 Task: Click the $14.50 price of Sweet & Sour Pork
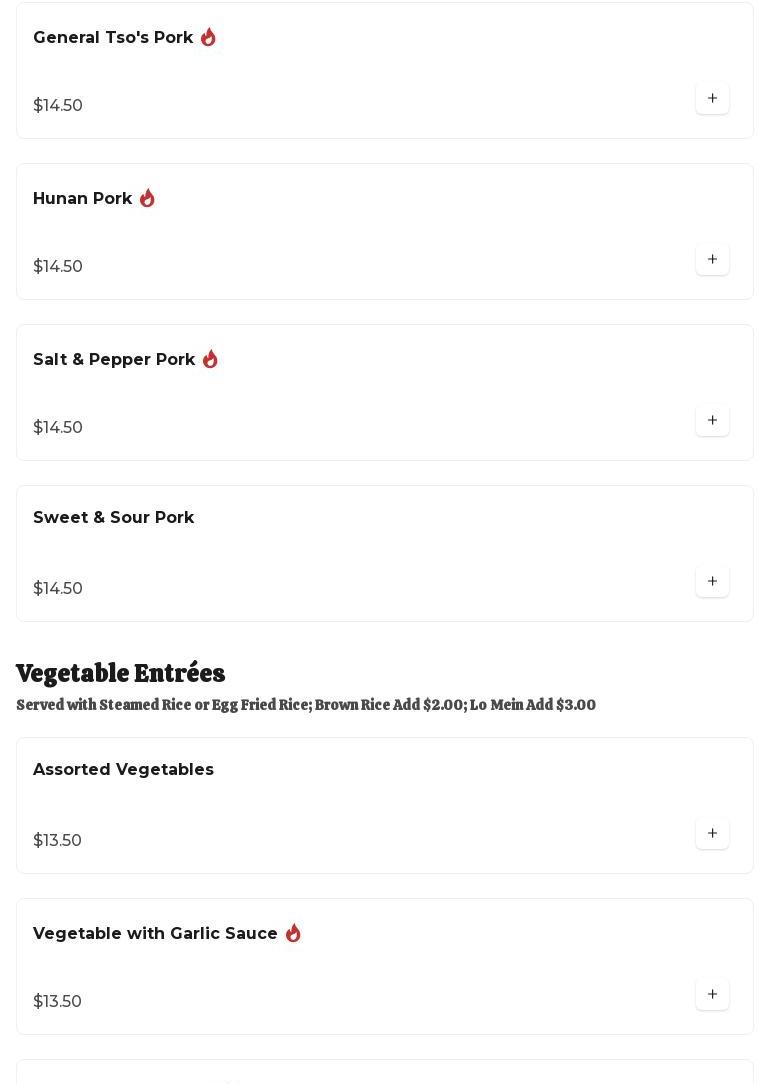58,588
